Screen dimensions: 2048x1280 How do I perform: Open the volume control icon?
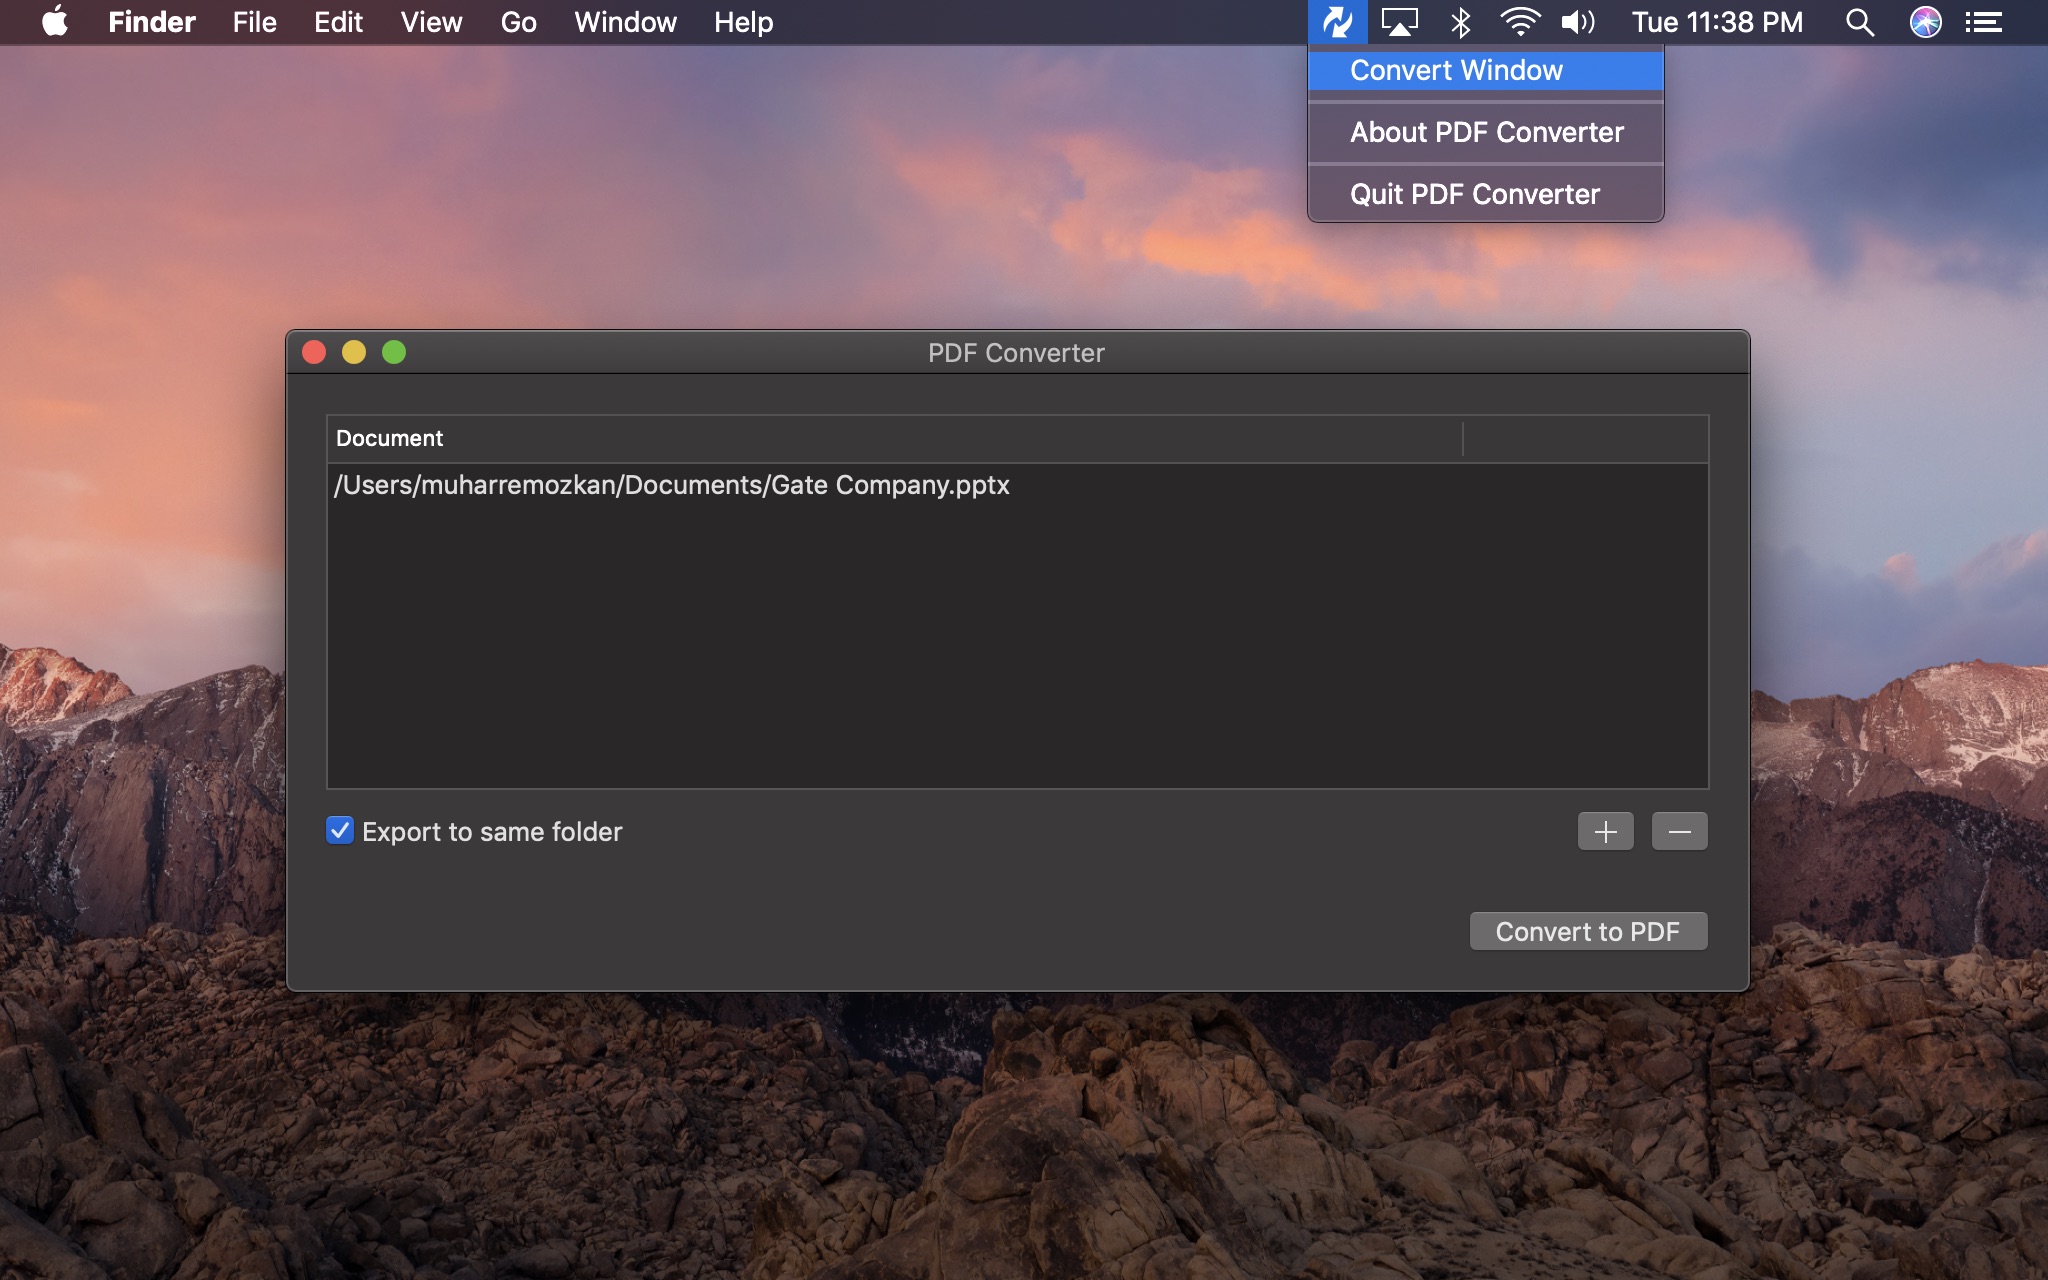(x=1578, y=22)
